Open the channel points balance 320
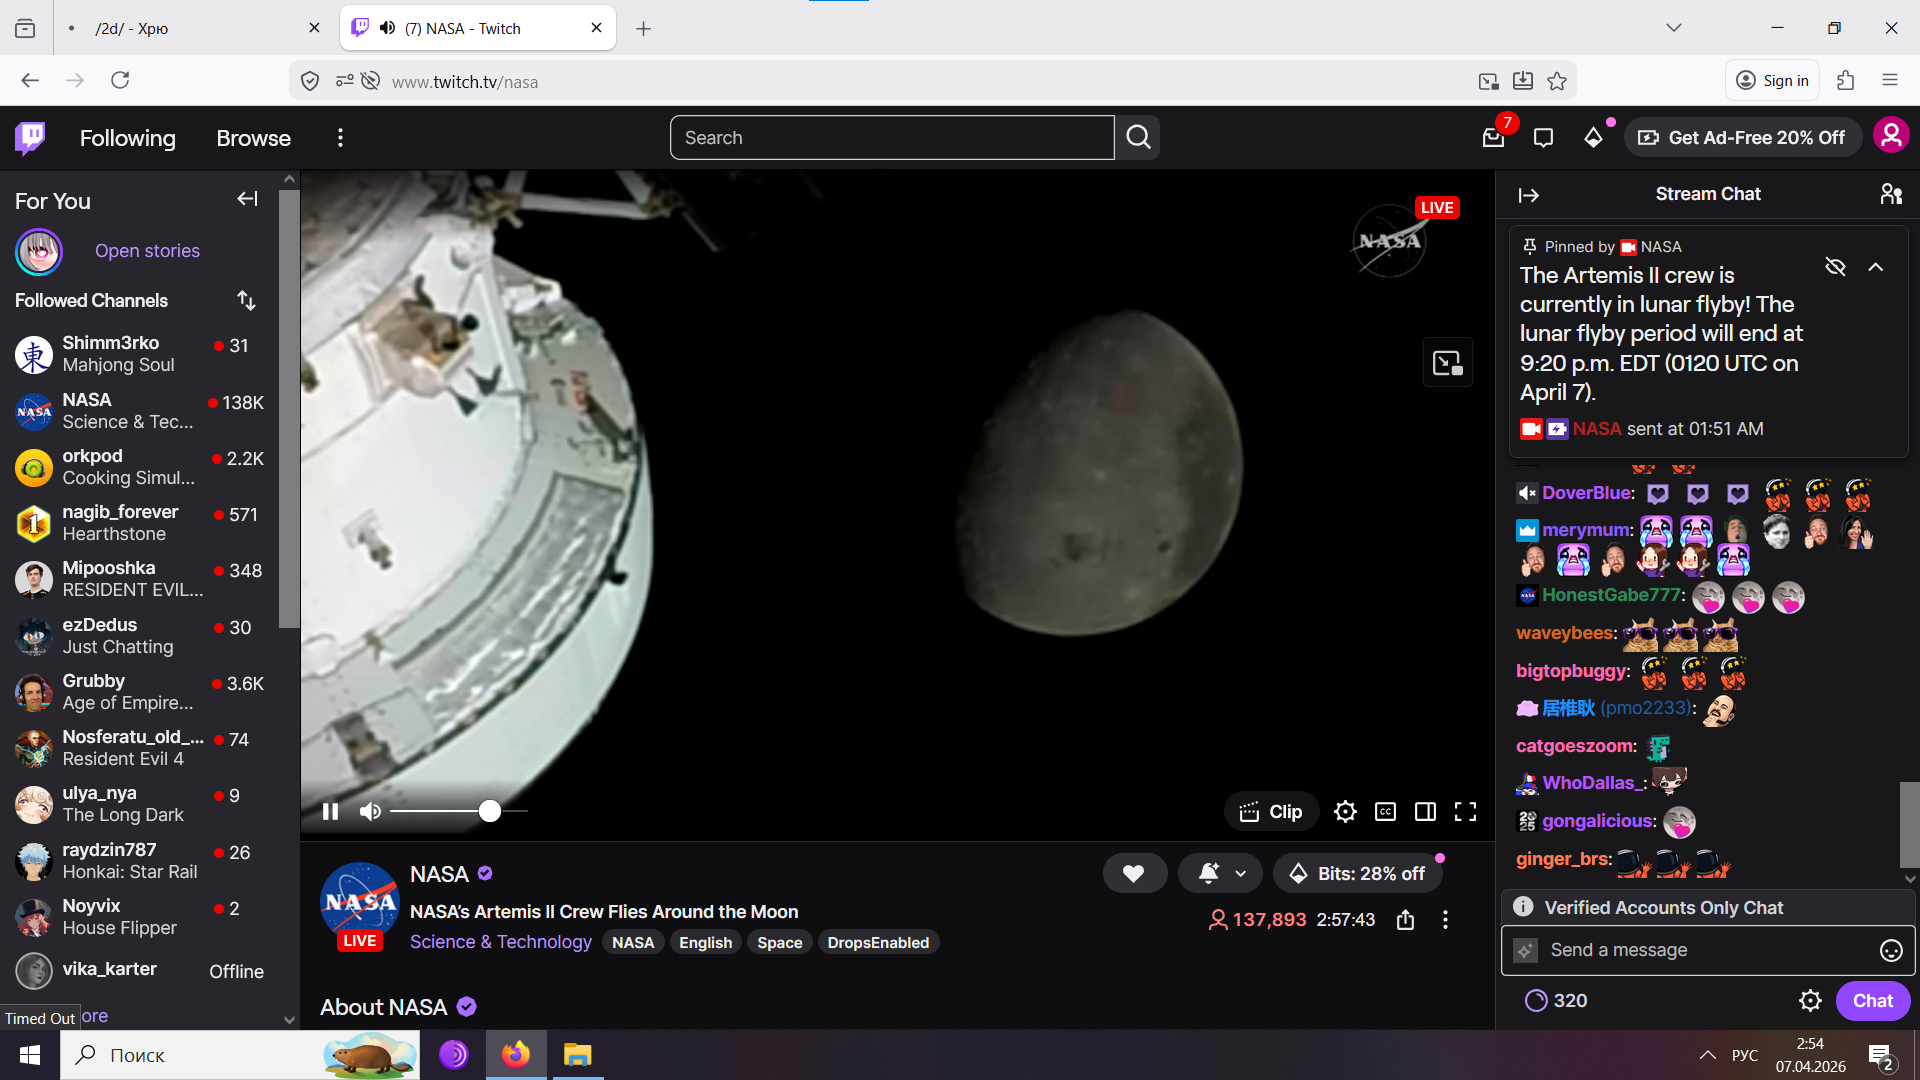Image resolution: width=1920 pixels, height=1080 pixels. 1556,1001
